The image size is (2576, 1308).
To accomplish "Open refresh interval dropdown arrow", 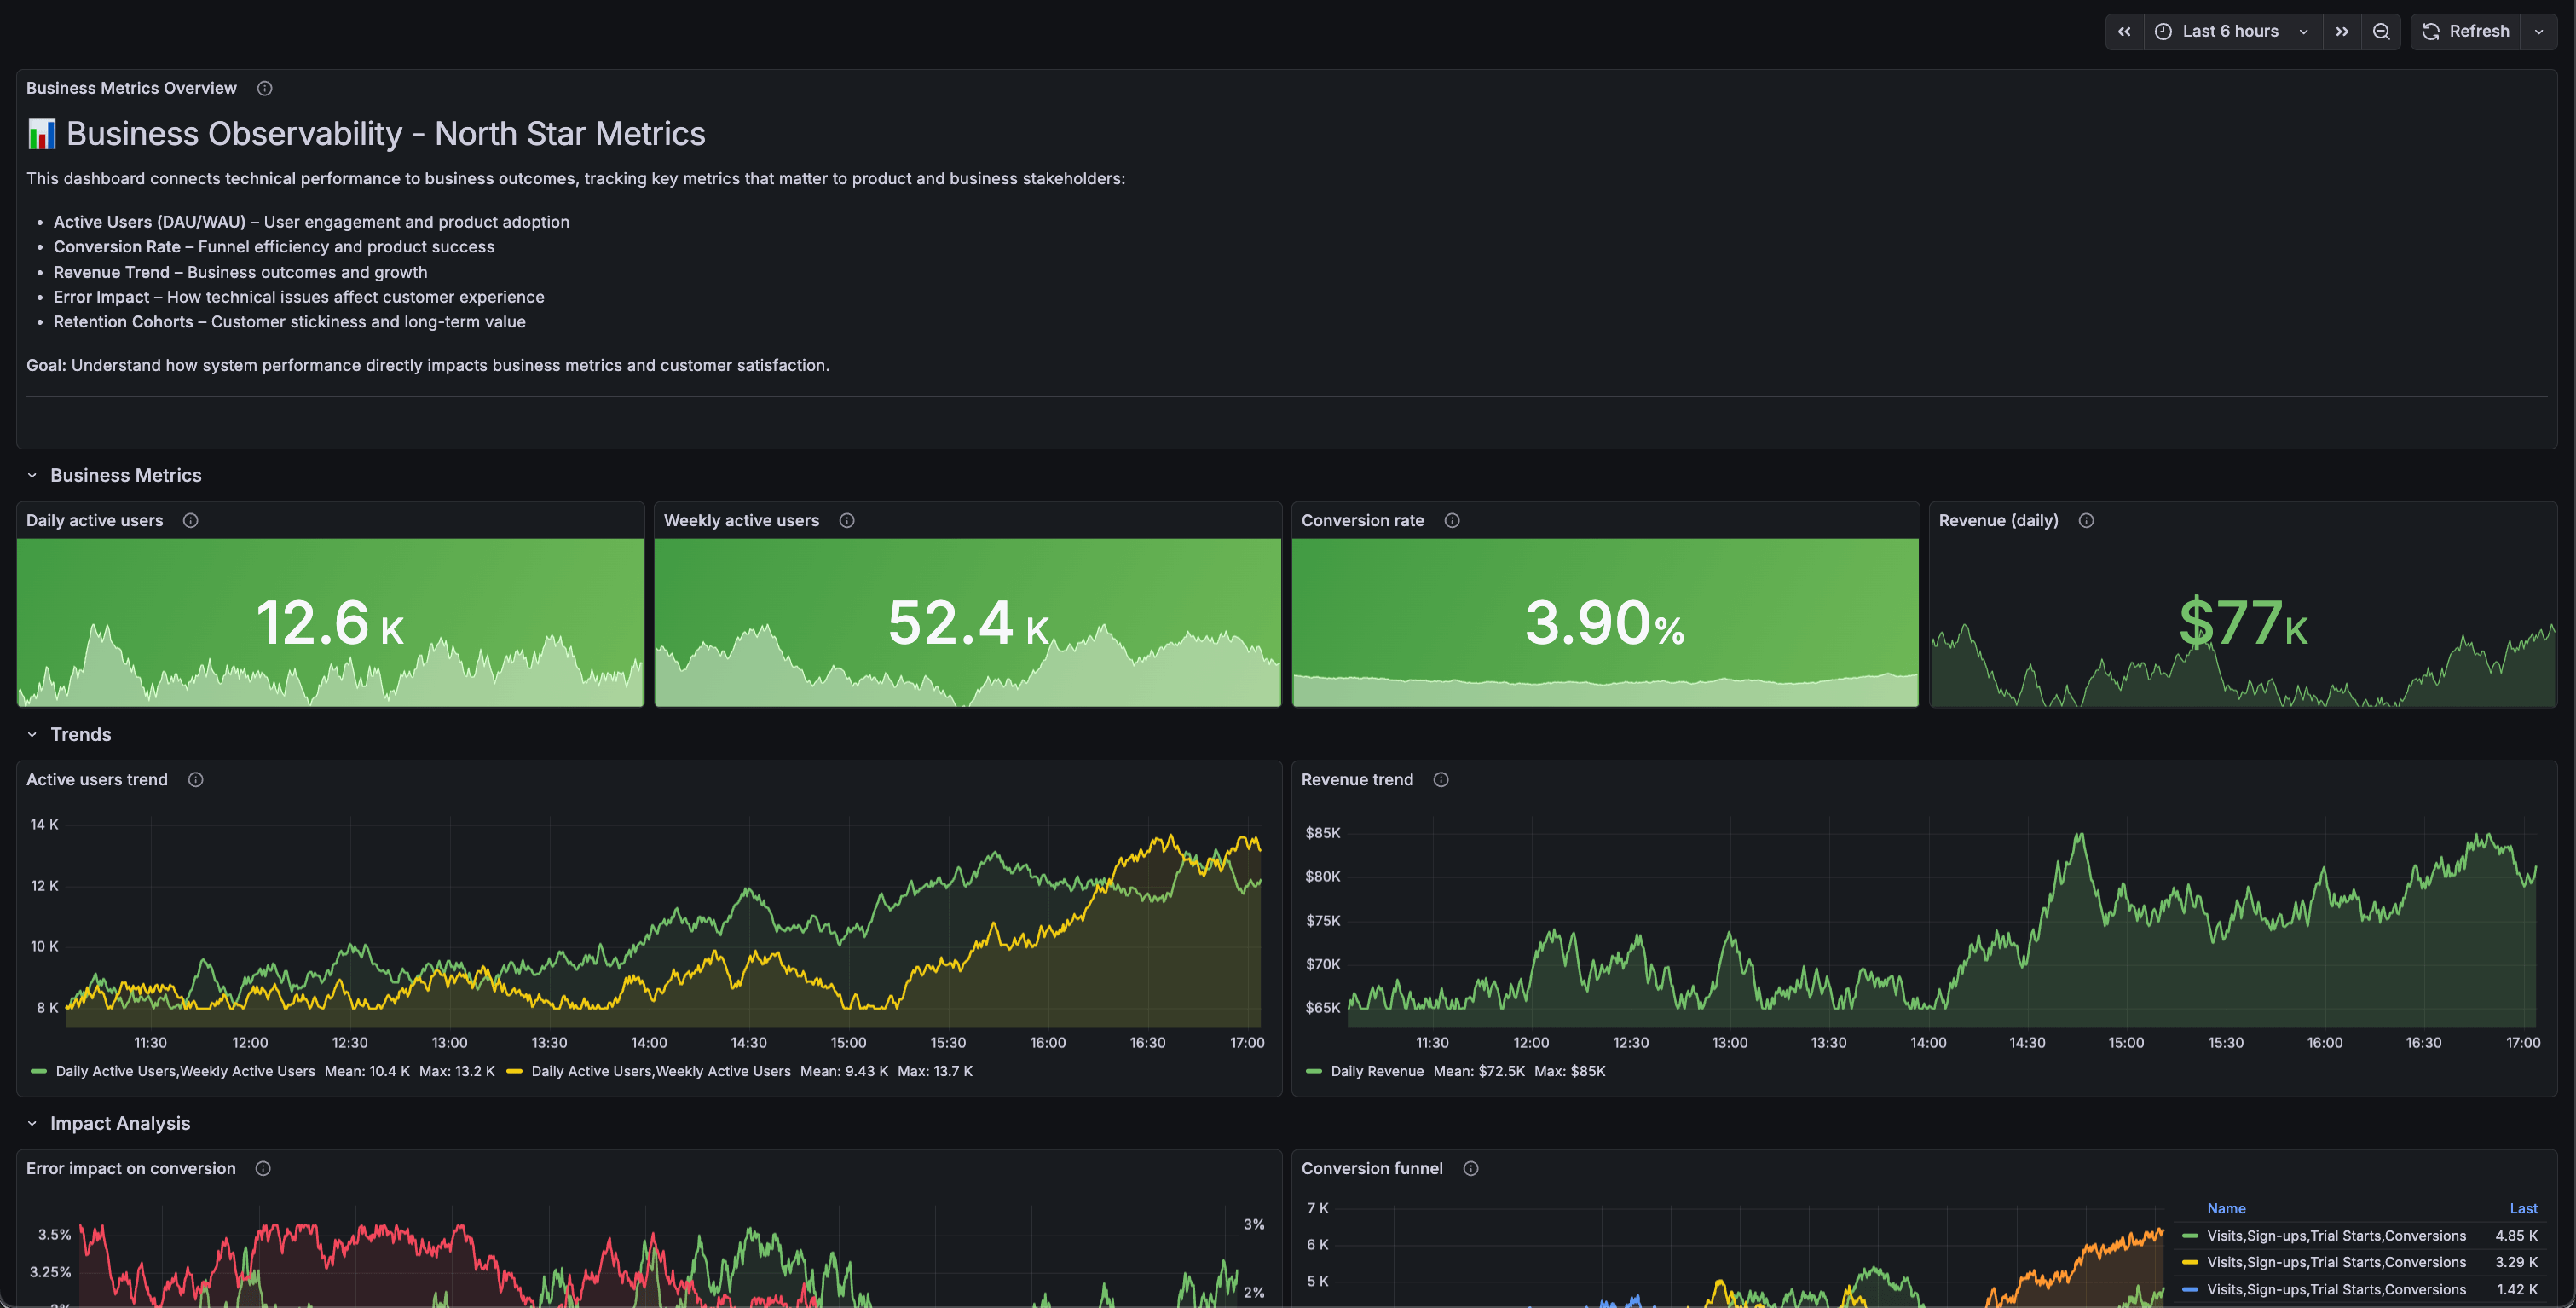I will 2538,31.
